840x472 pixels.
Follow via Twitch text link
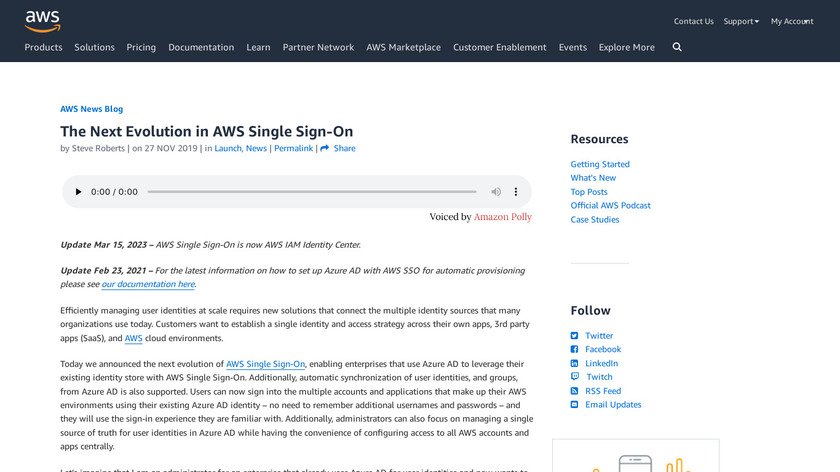pos(599,377)
